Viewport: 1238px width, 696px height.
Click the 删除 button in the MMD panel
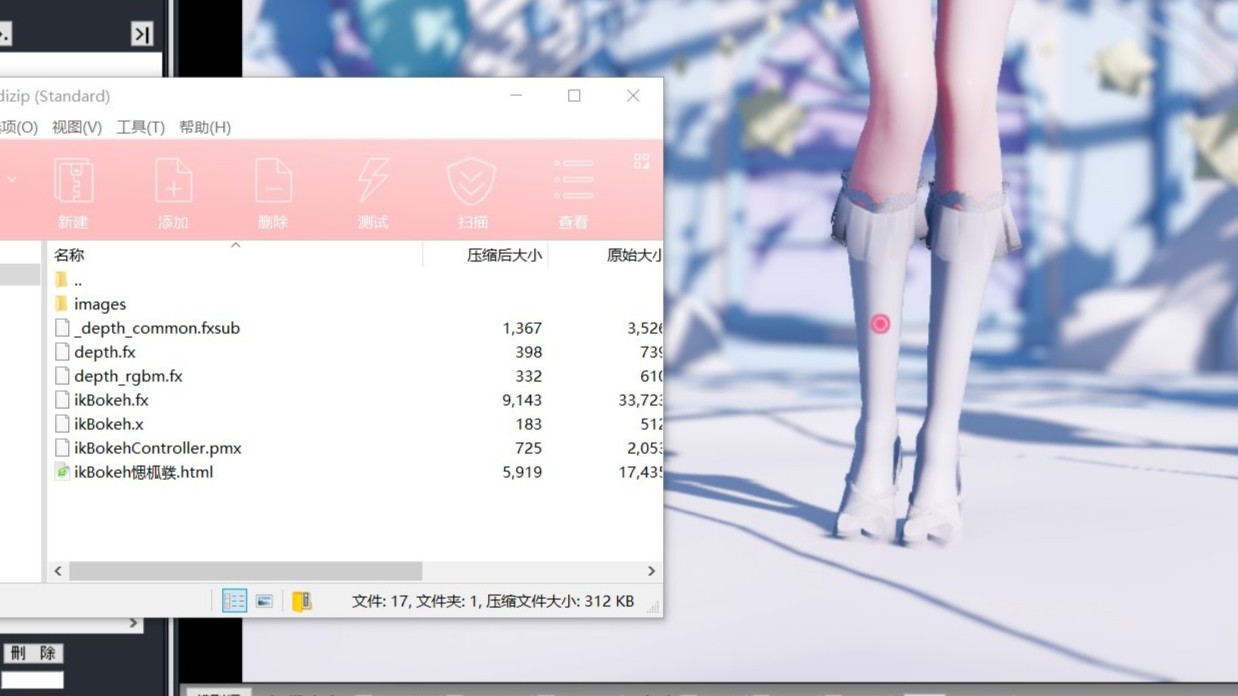tap(33, 653)
